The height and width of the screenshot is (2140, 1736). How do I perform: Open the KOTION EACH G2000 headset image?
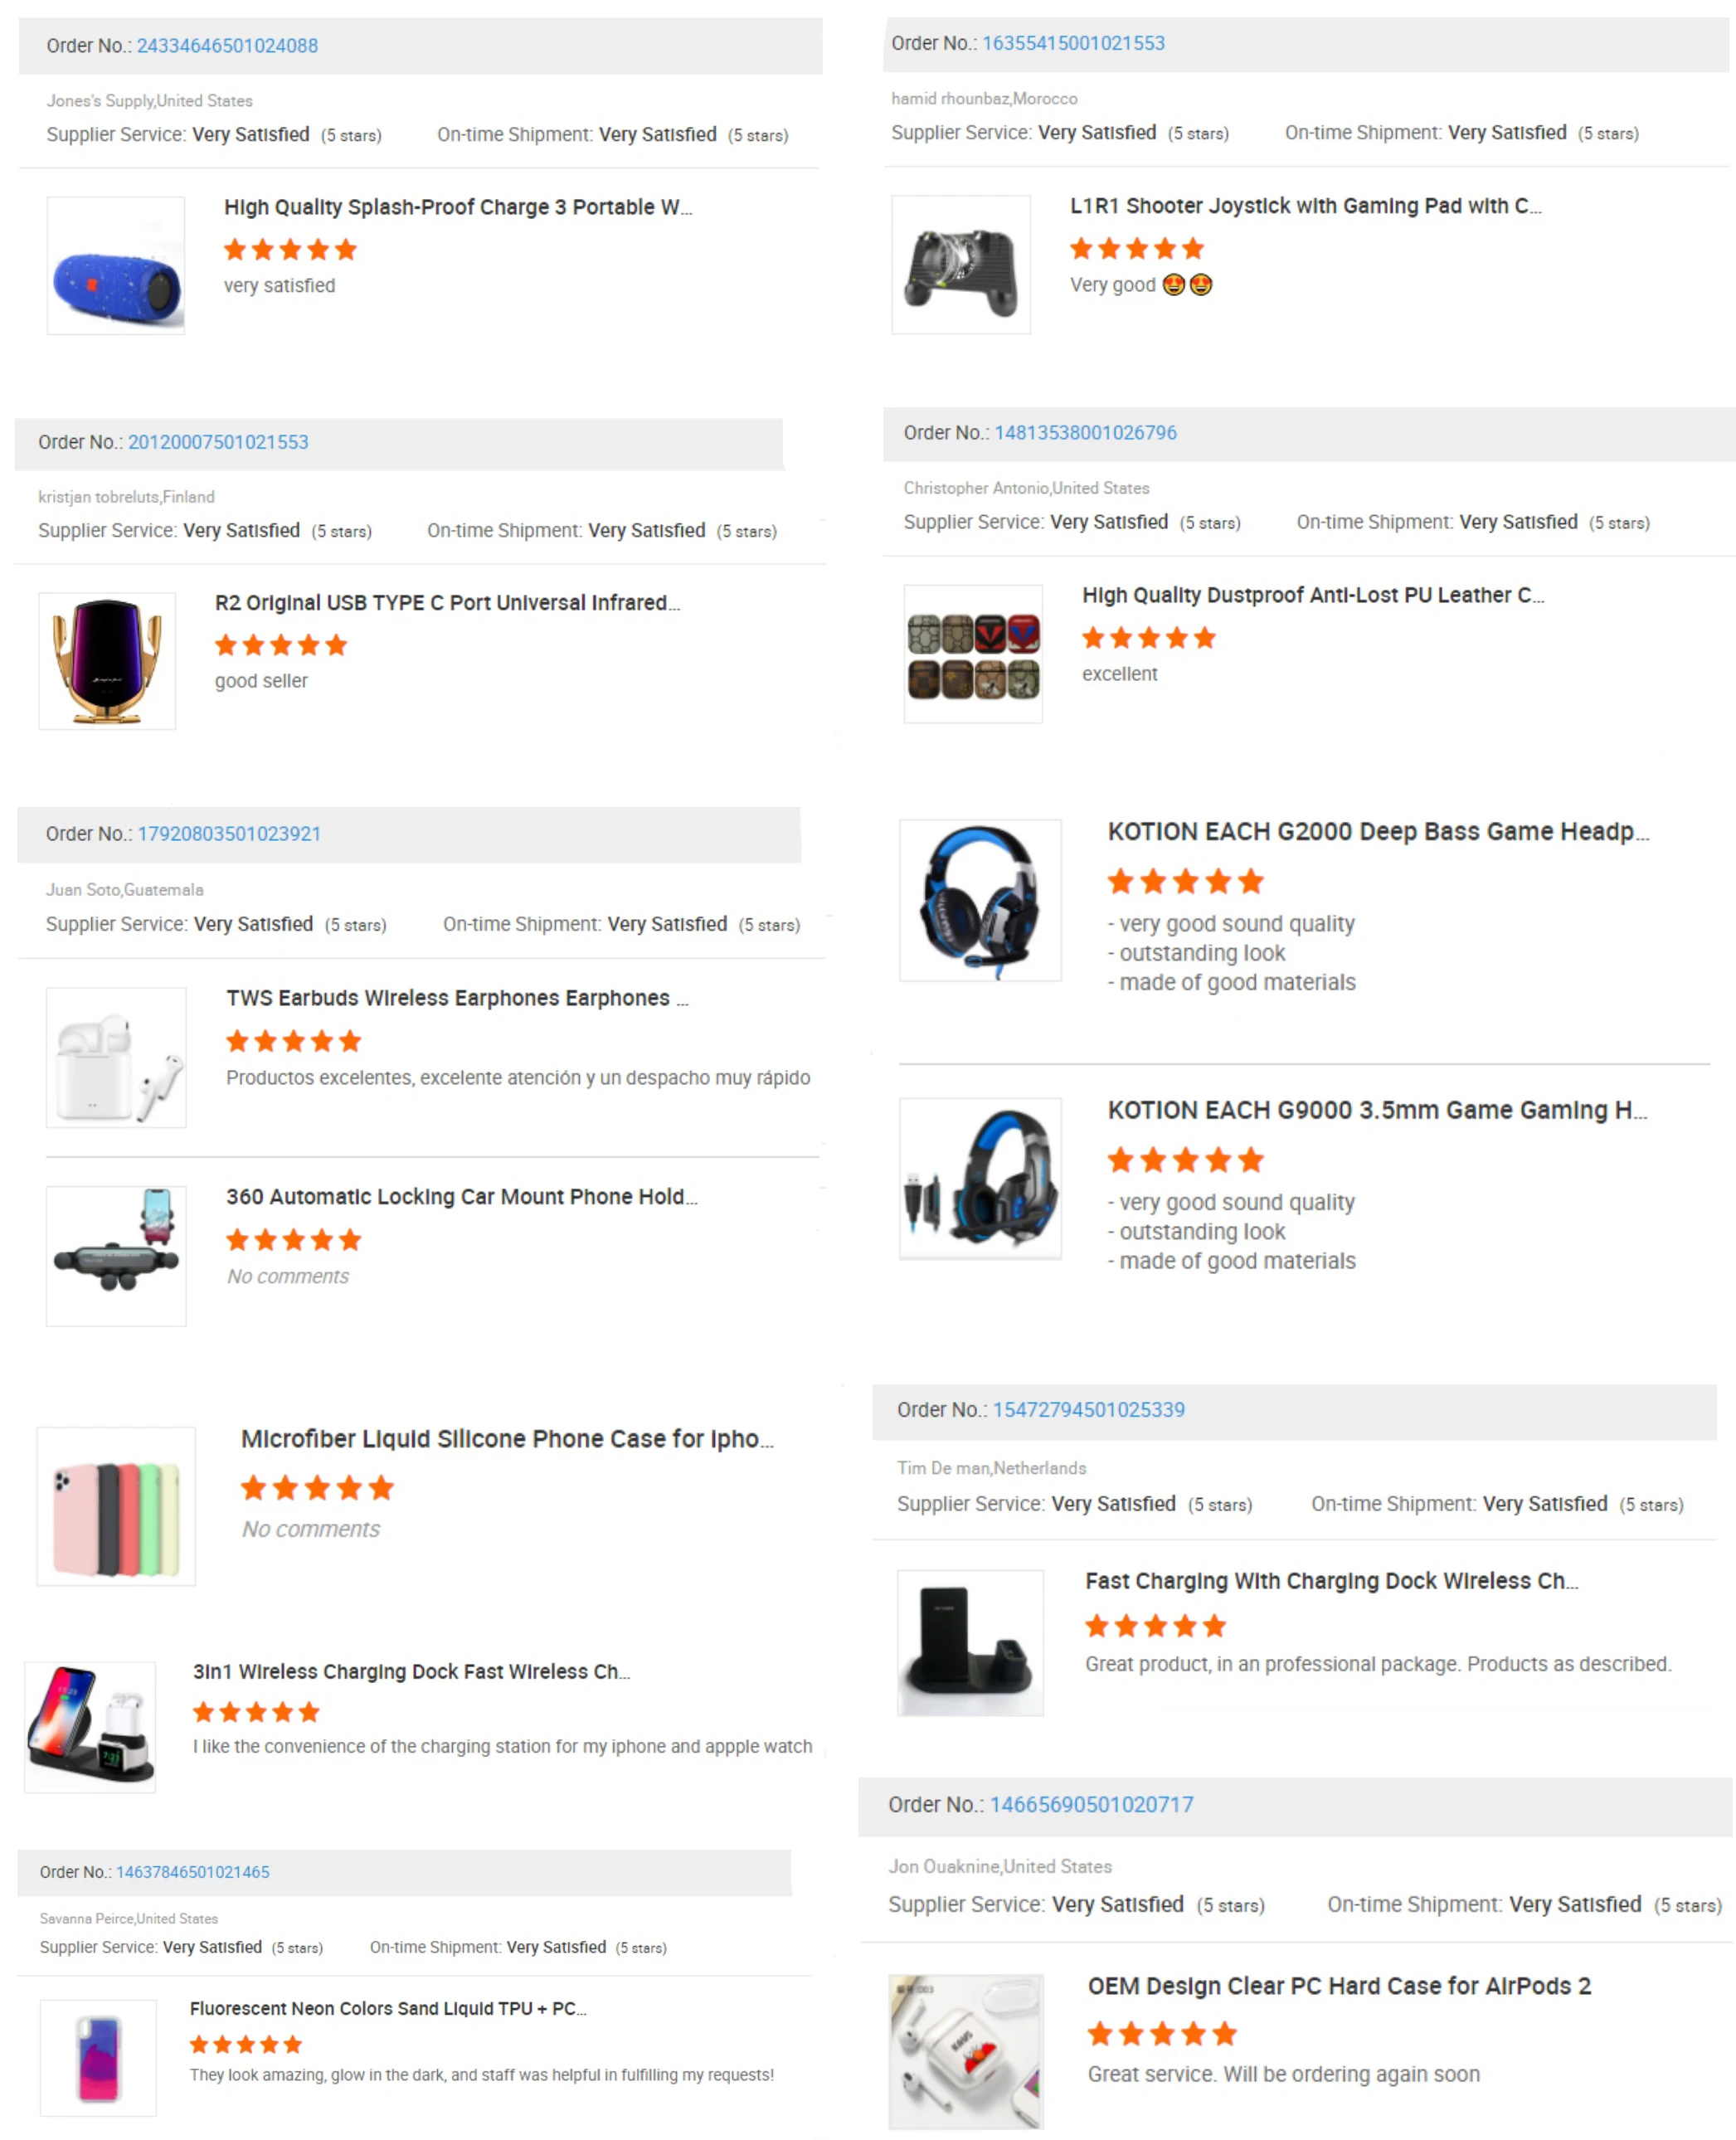pyautogui.click(x=980, y=900)
